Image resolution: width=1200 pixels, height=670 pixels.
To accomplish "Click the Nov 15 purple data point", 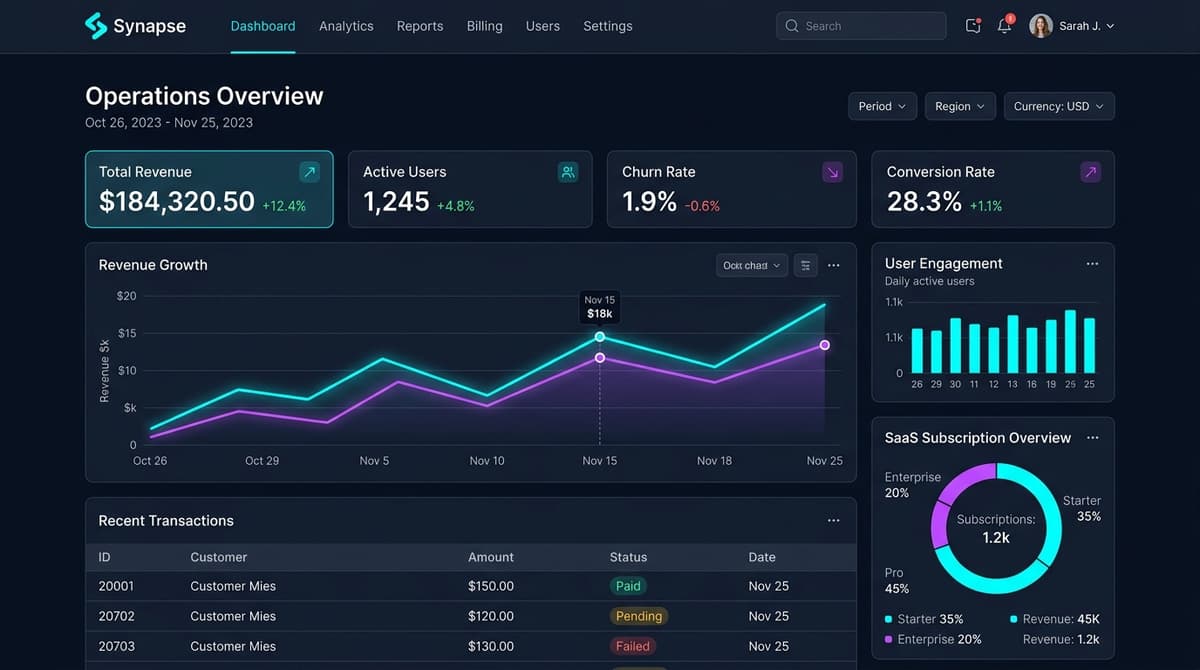I will coord(600,357).
